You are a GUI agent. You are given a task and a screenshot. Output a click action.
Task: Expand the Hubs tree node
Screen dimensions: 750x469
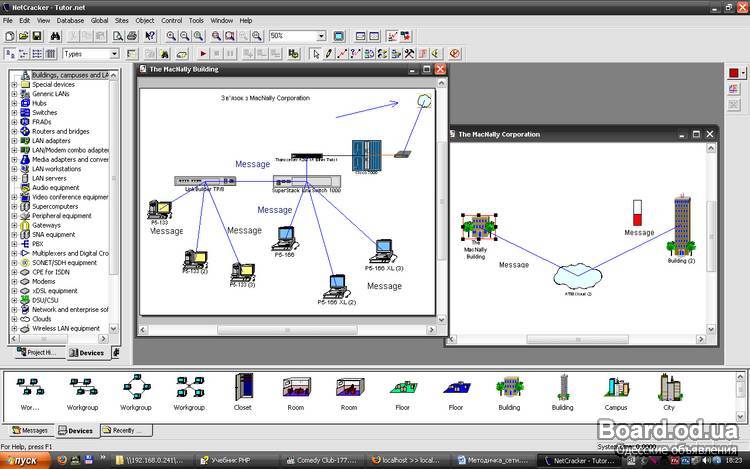pyautogui.click(x=14, y=103)
